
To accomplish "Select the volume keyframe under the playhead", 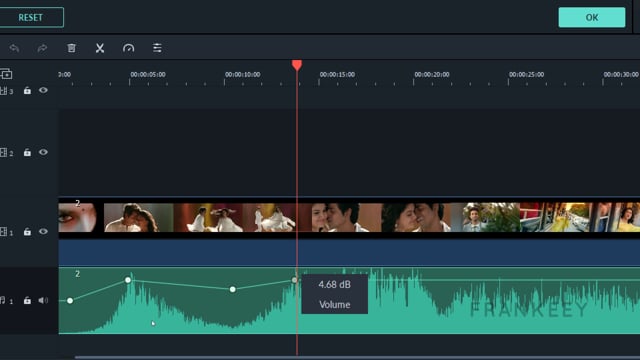I will [295, 280].
